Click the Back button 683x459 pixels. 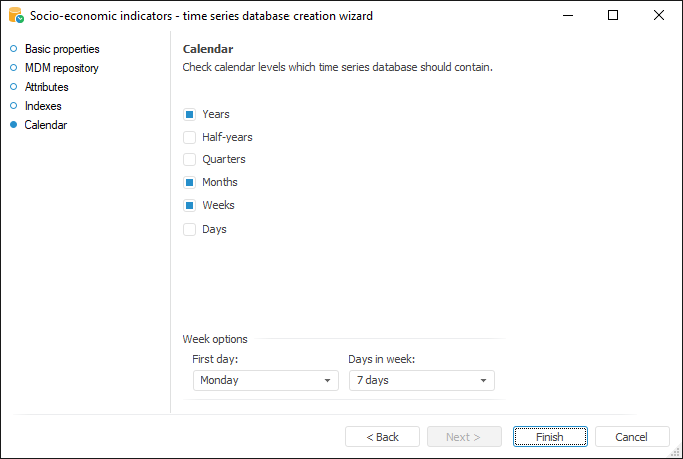(382, 437)
